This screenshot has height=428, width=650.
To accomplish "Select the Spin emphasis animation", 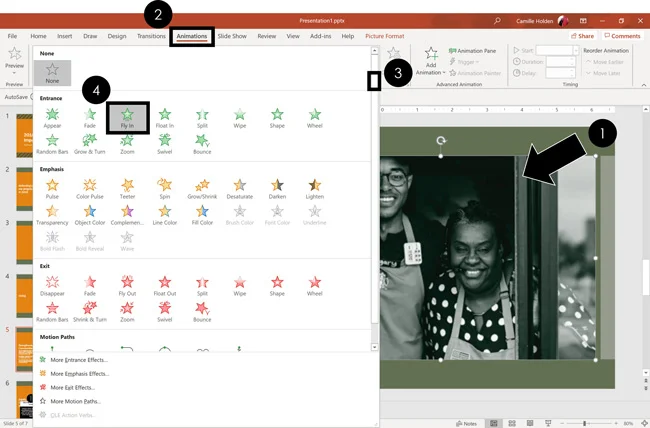I will pos(165,189).
